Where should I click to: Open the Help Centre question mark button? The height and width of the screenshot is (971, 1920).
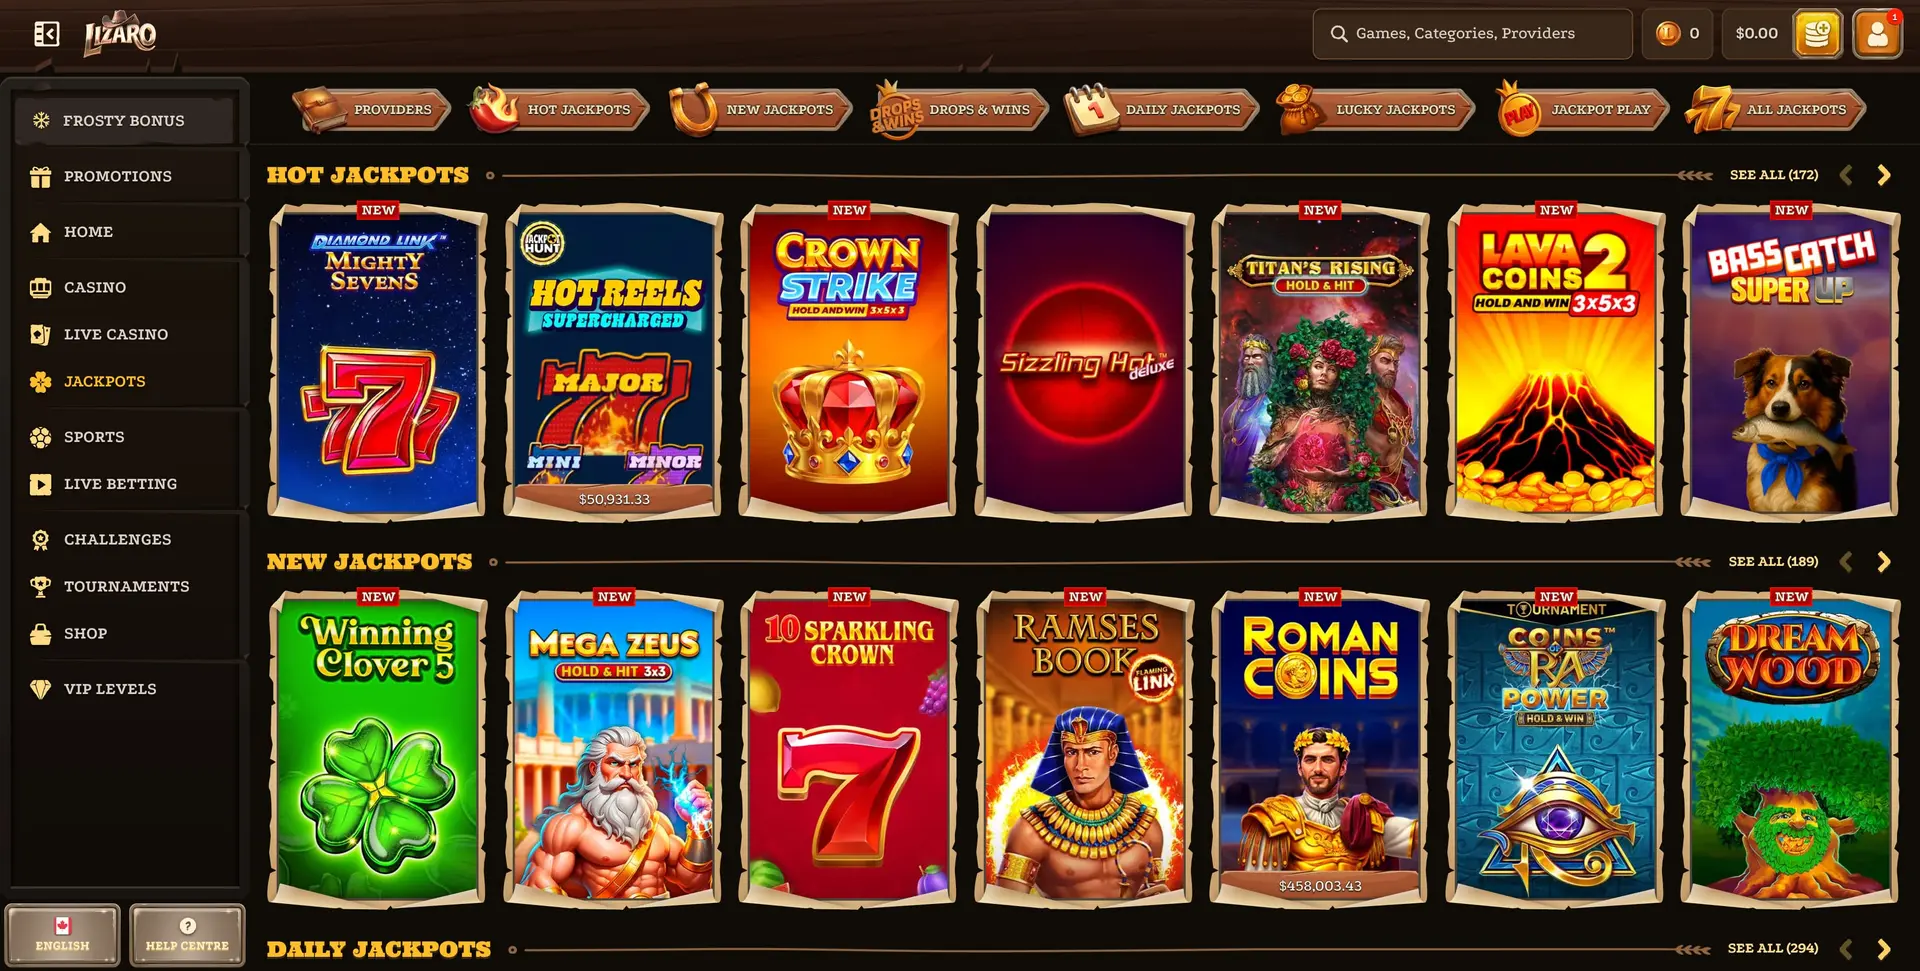point(187,935)
